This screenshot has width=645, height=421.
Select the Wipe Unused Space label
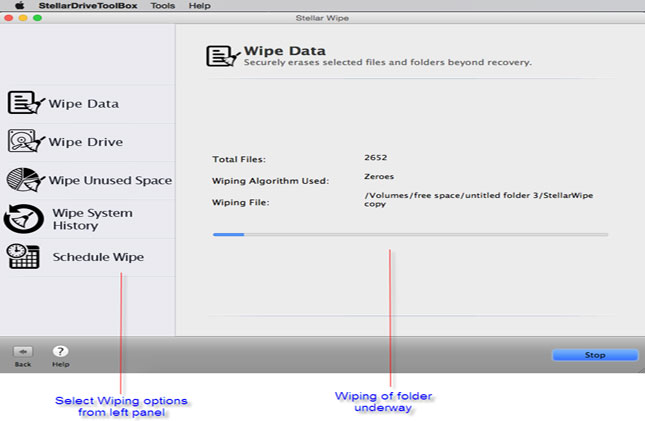[x=110, y=181]
